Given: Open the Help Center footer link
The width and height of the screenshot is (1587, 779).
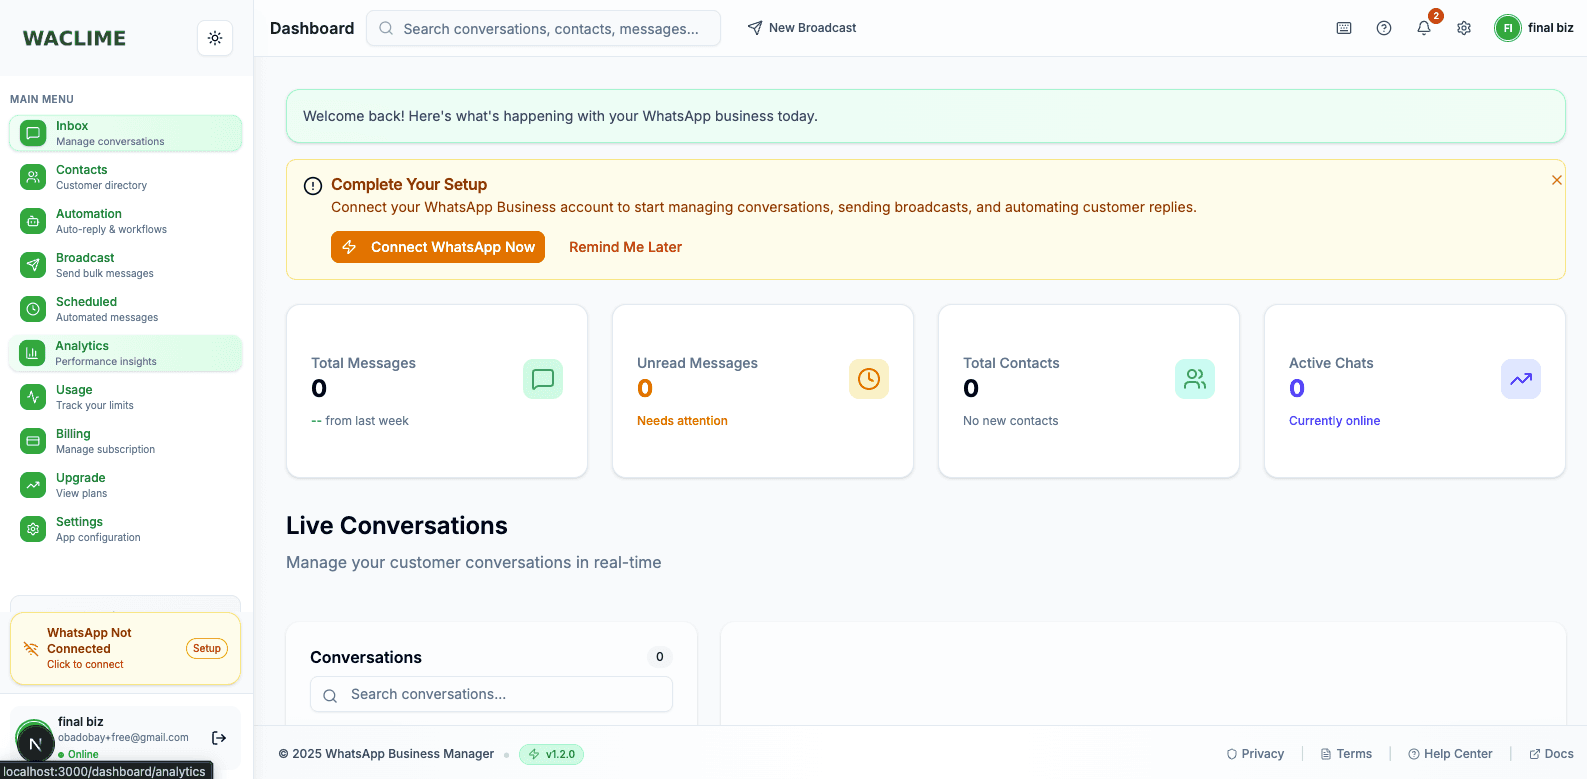Looking at the screenshot, I should pos(1450,754).
